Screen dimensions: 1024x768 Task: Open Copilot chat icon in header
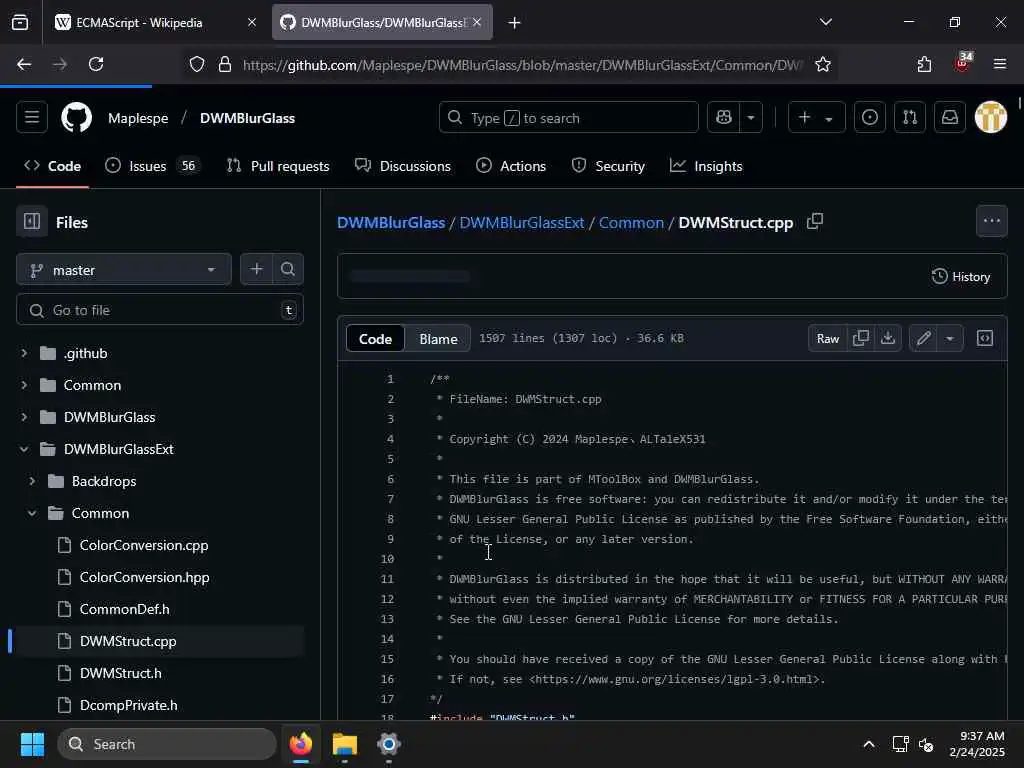tap(724, 118)
